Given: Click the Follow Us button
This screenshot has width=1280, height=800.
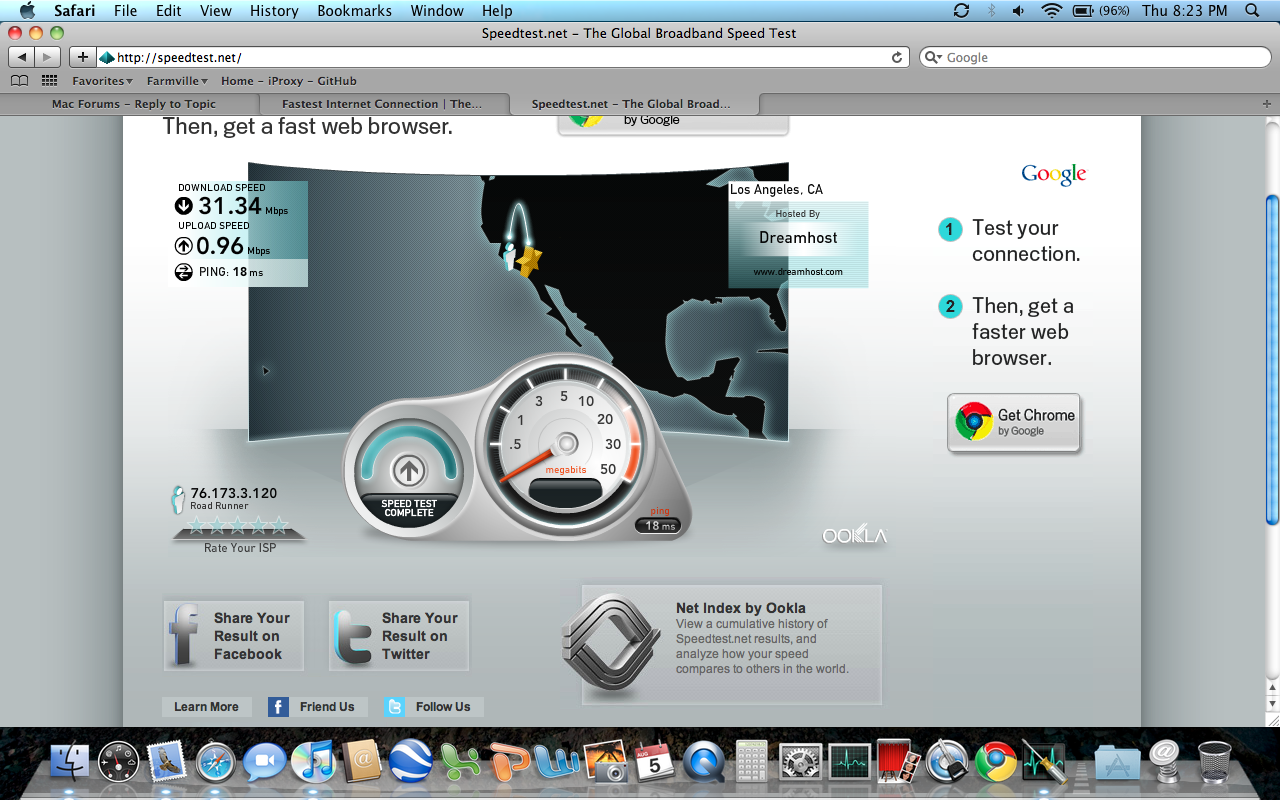Looking at the screenshot, I should coord(433,707).
